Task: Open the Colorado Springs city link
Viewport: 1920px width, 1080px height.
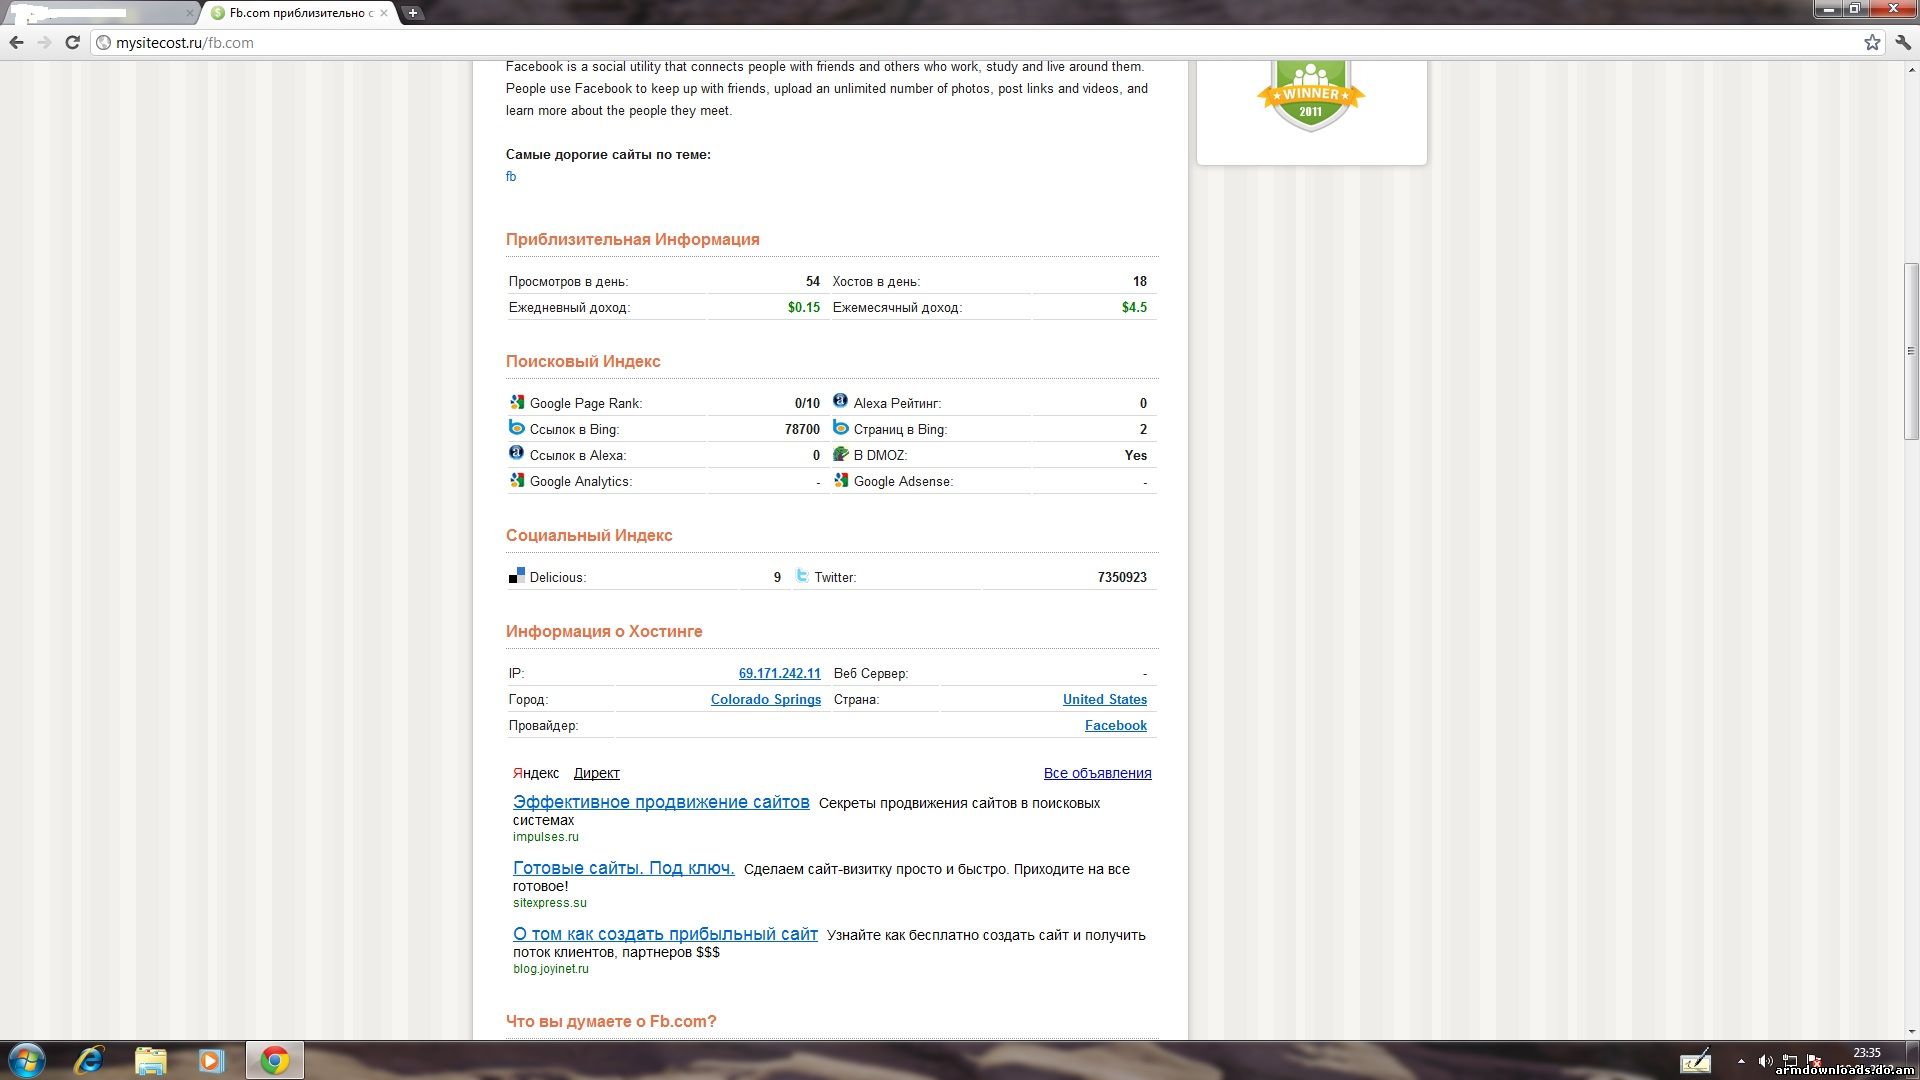Action: [766, 700]
